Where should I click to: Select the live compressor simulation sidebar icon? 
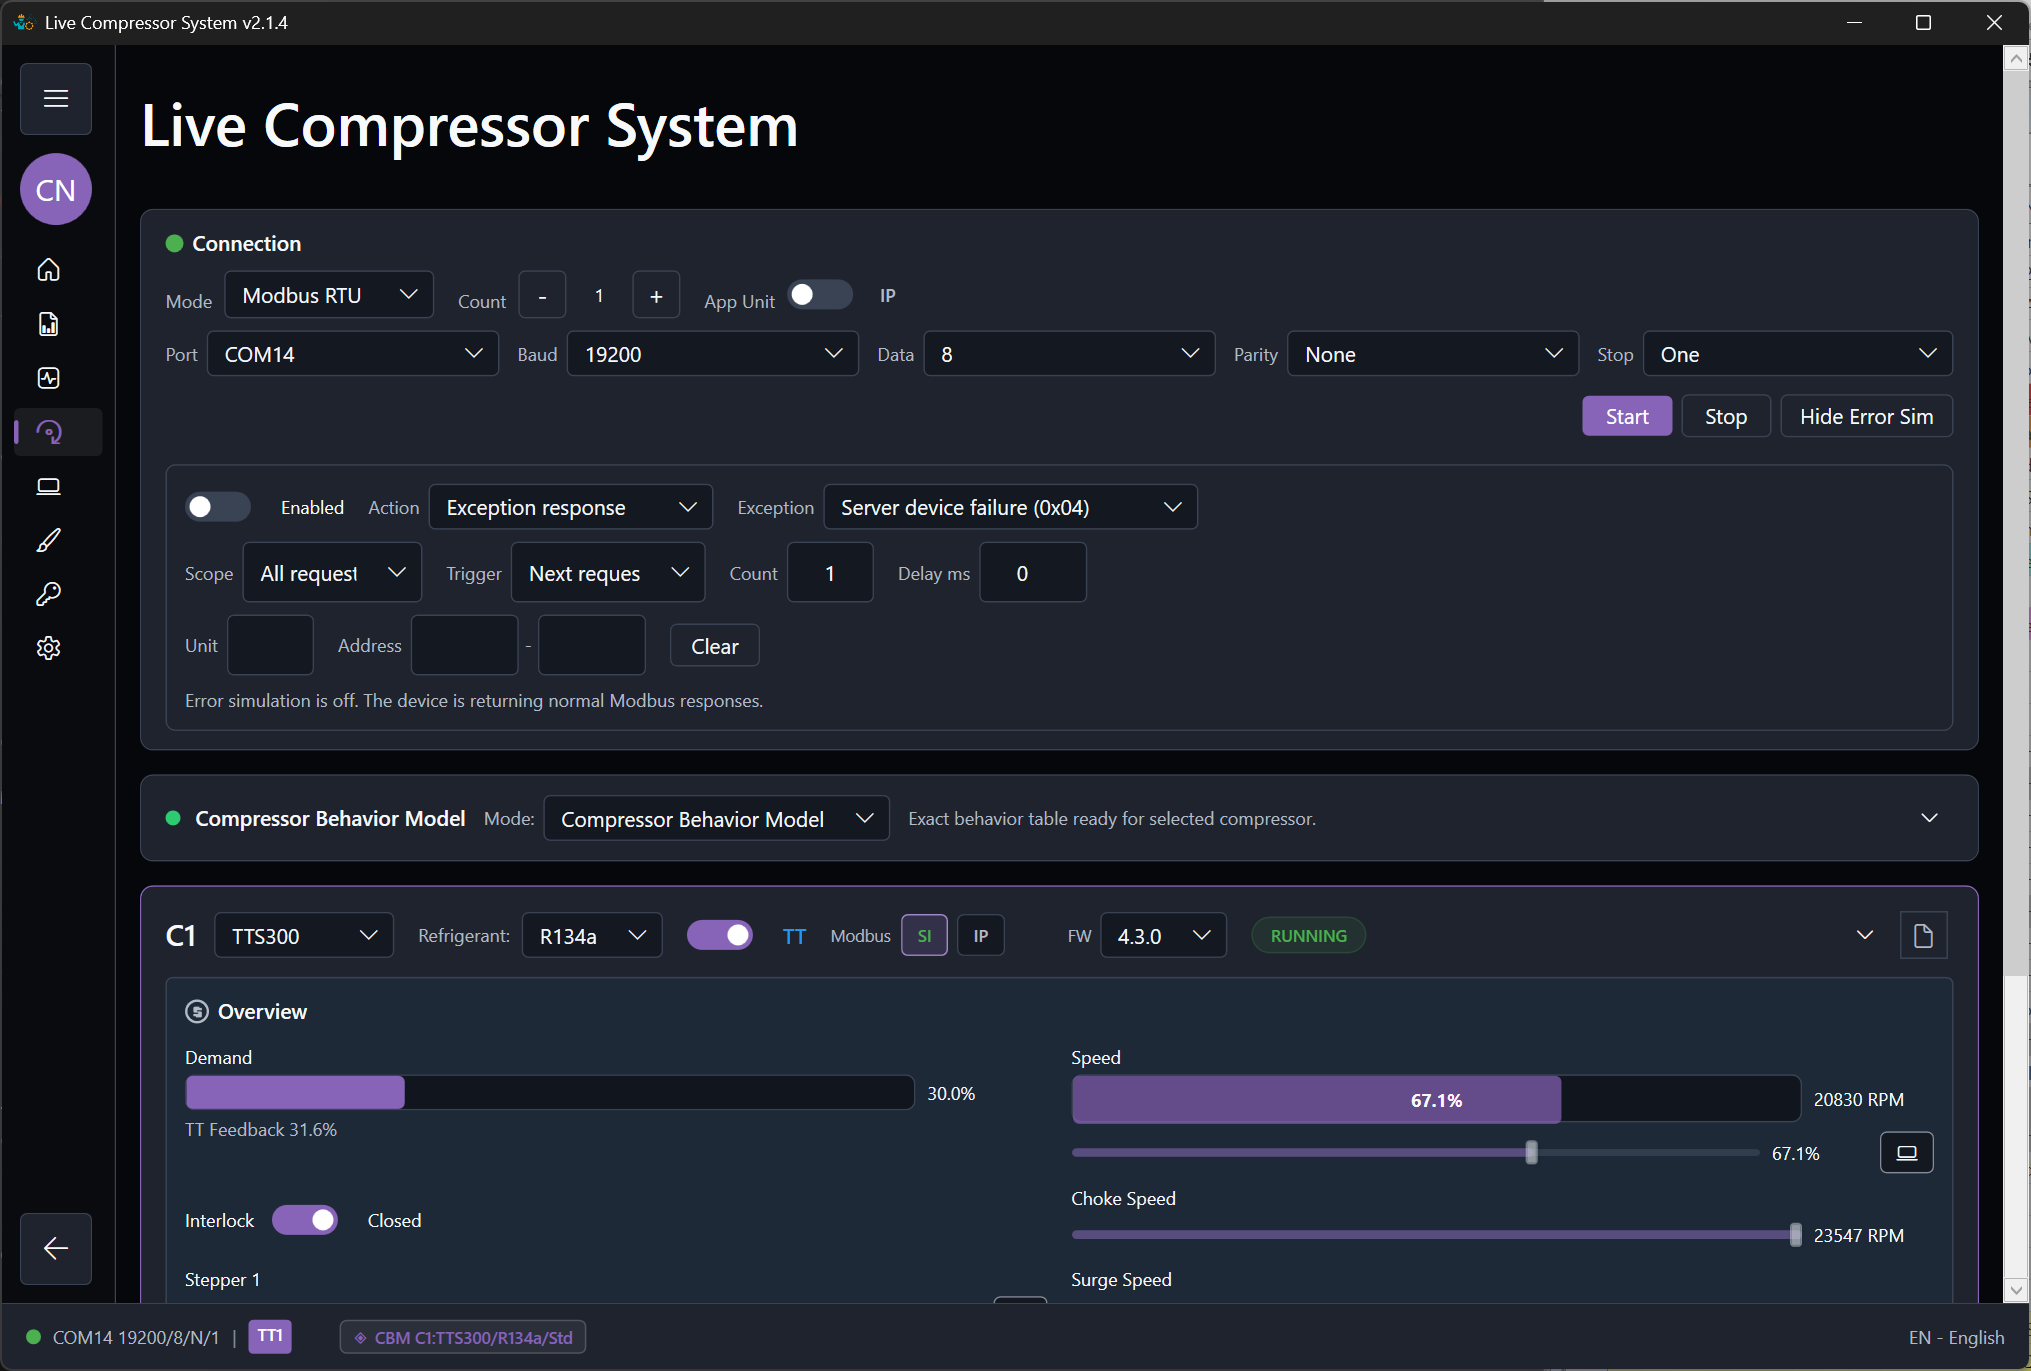point(48,432)
